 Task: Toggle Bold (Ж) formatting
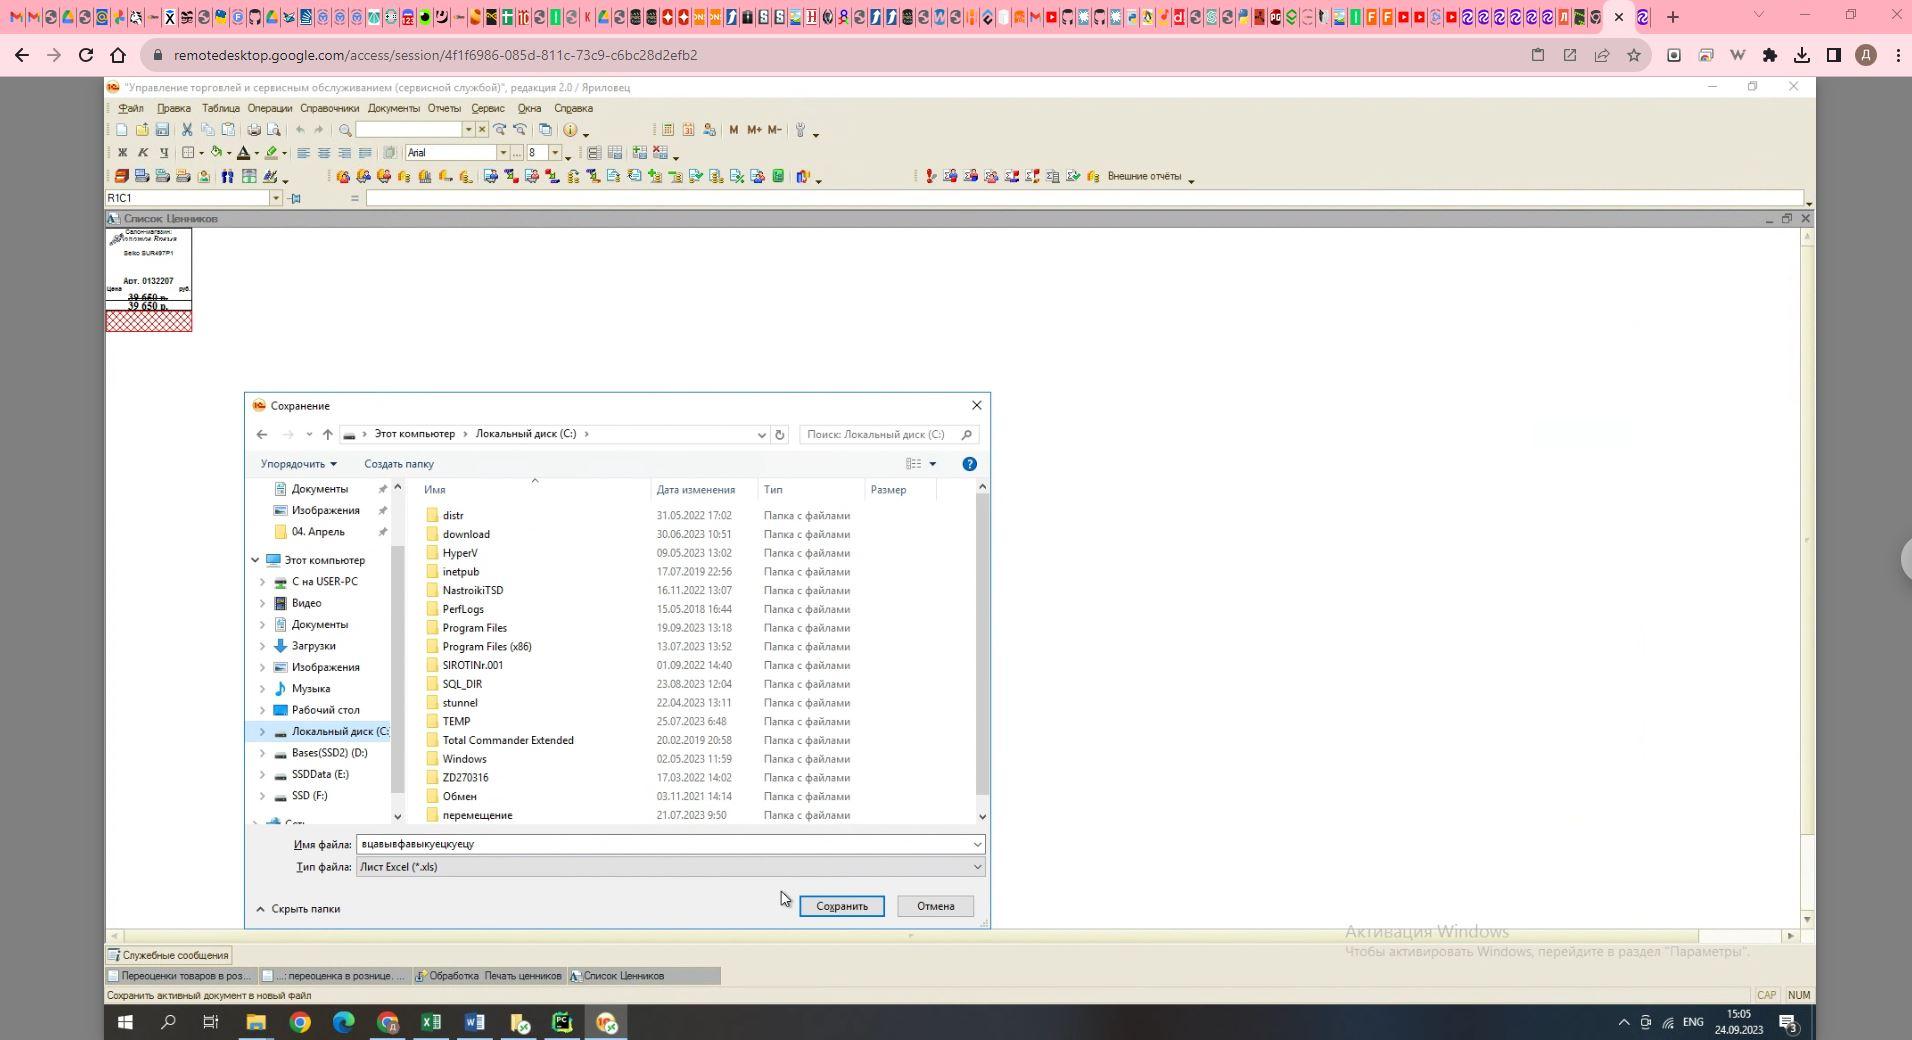point(122,153)
